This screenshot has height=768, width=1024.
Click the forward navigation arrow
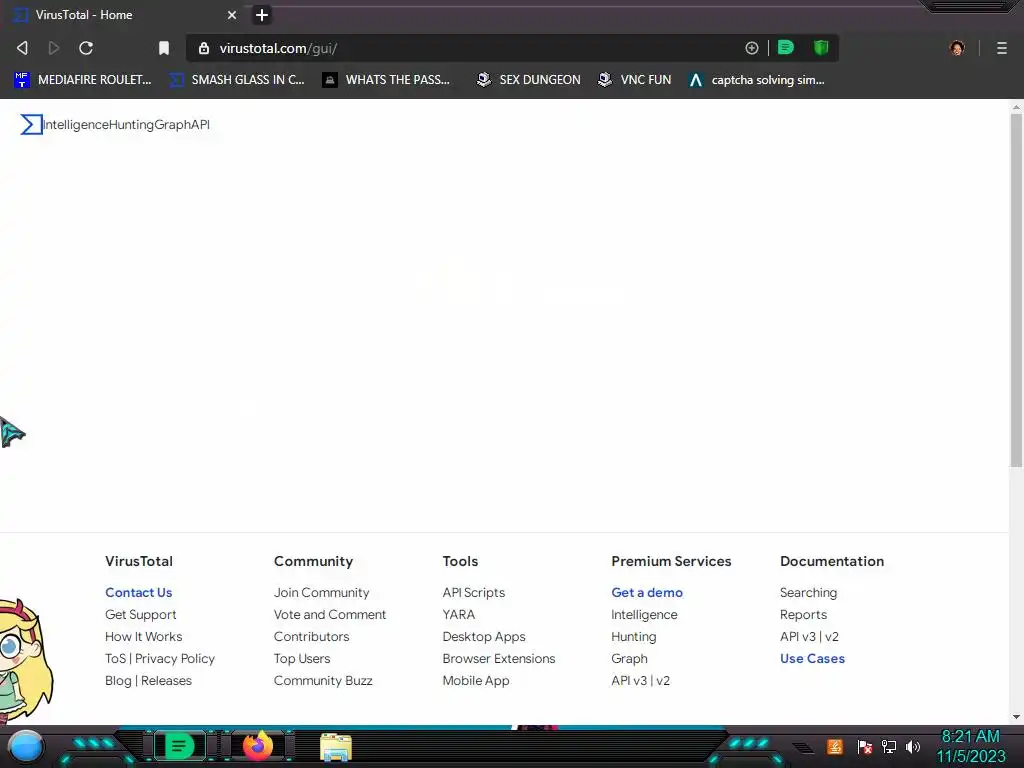coord(54,48)
